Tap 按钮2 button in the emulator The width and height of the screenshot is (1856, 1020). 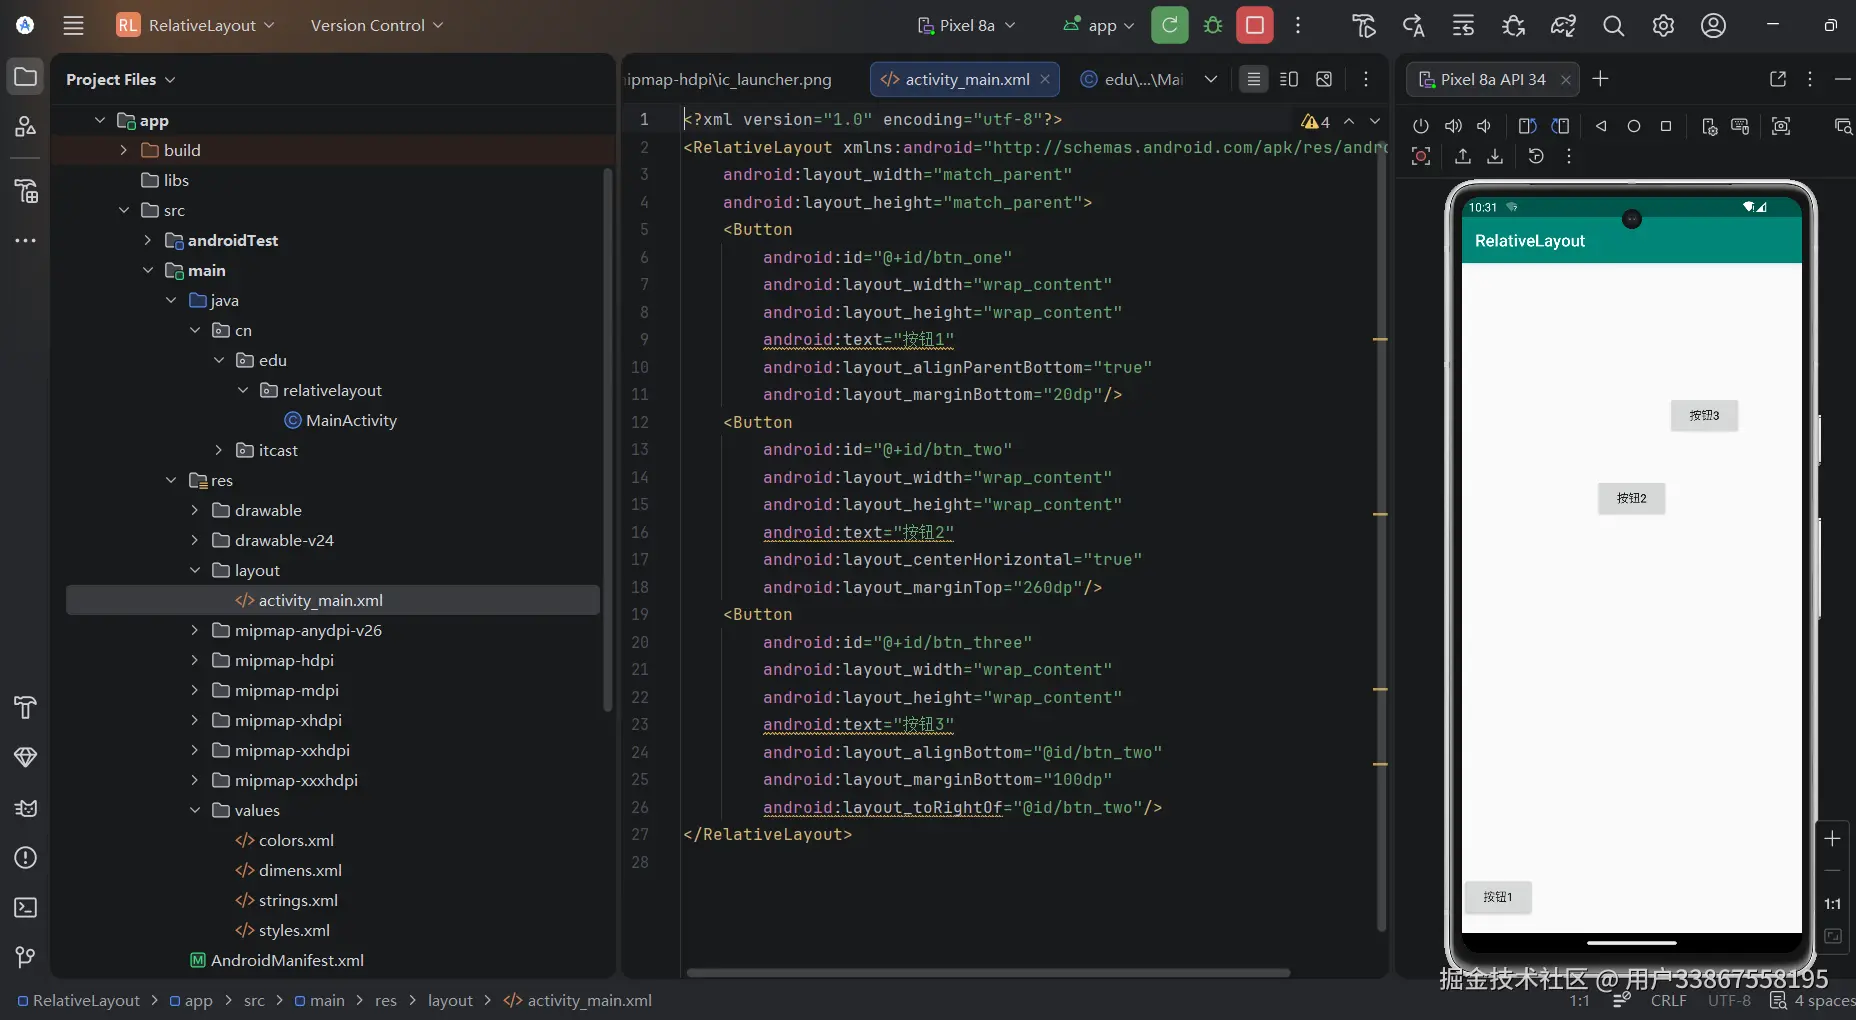(x=1631, y=498)
